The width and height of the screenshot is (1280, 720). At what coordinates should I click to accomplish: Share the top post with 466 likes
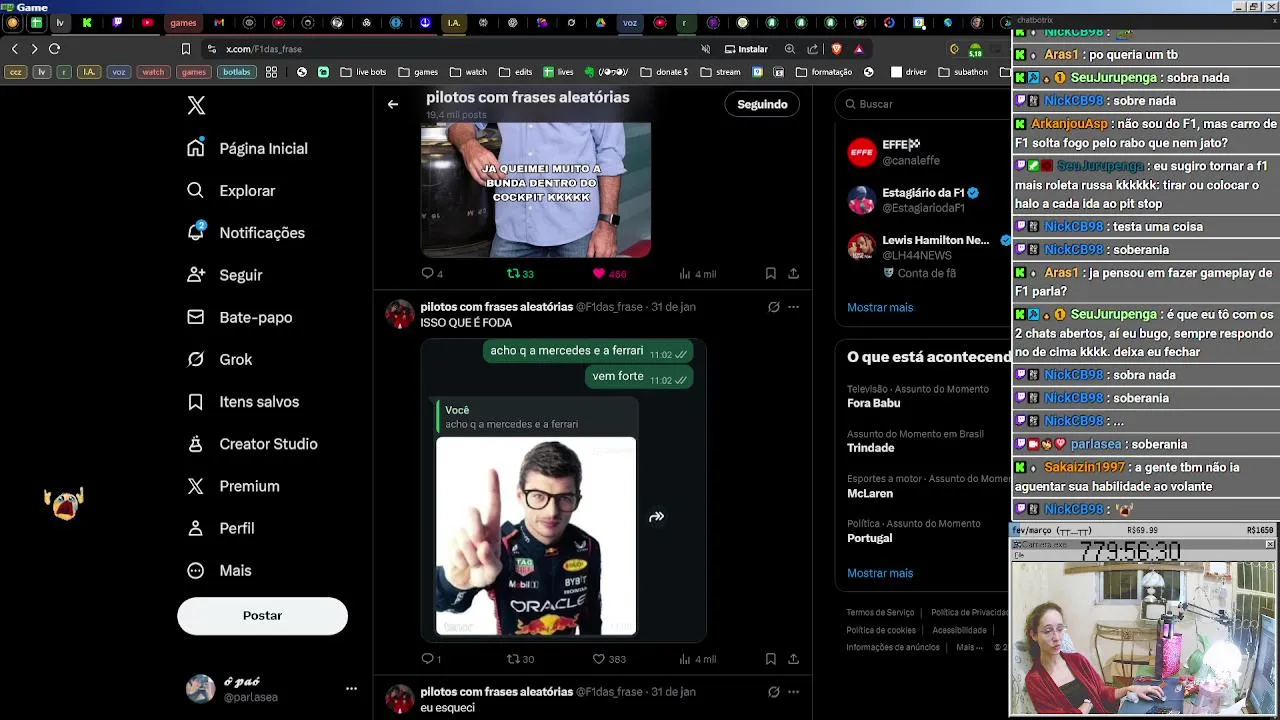point(793,273)
